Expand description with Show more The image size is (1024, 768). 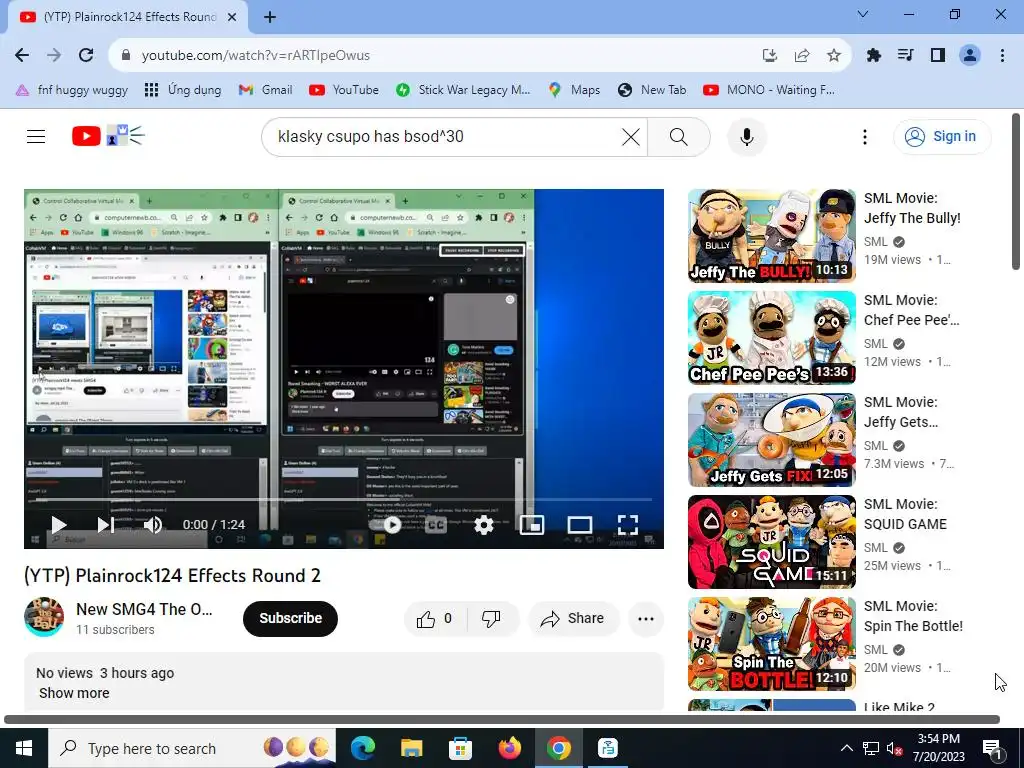click(x=74, y=693)
